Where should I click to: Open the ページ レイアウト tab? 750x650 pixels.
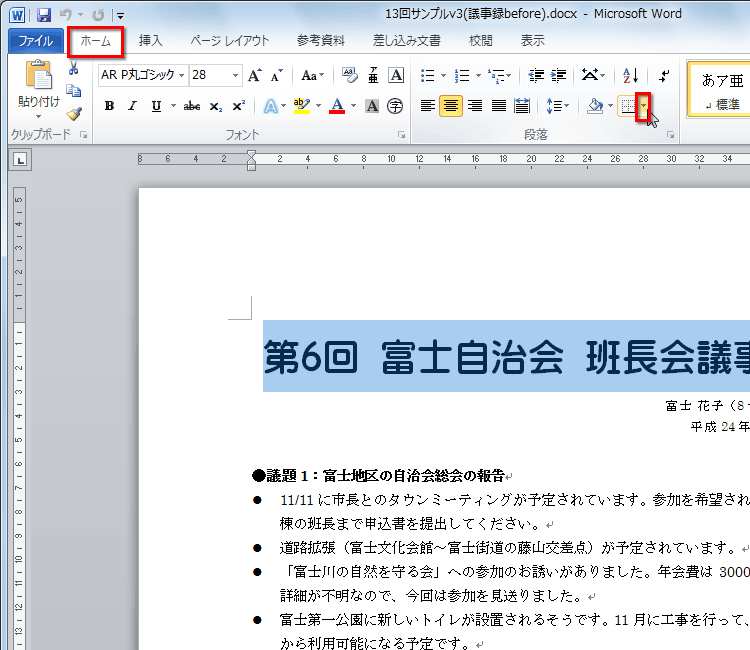coord(229,41)
